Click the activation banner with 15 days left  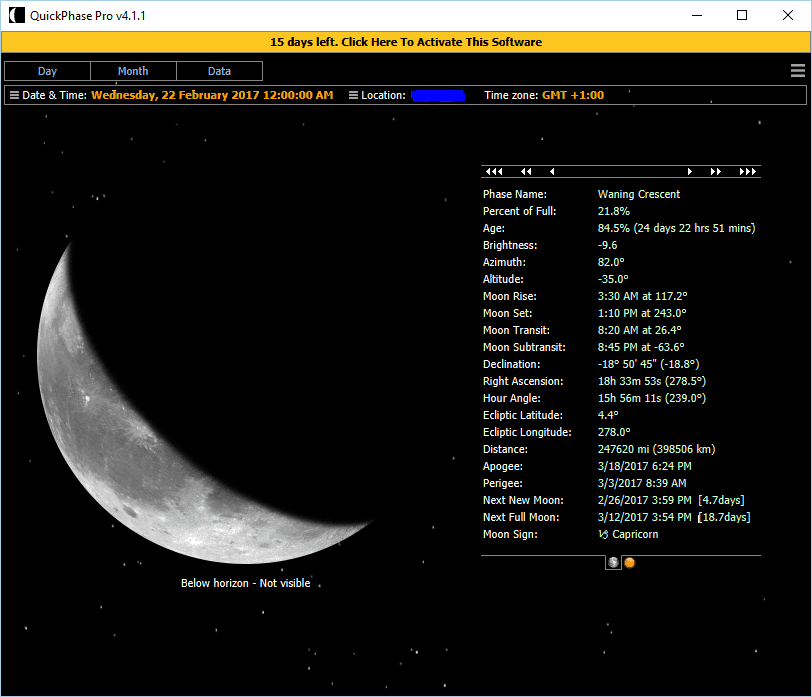(406, 42)
